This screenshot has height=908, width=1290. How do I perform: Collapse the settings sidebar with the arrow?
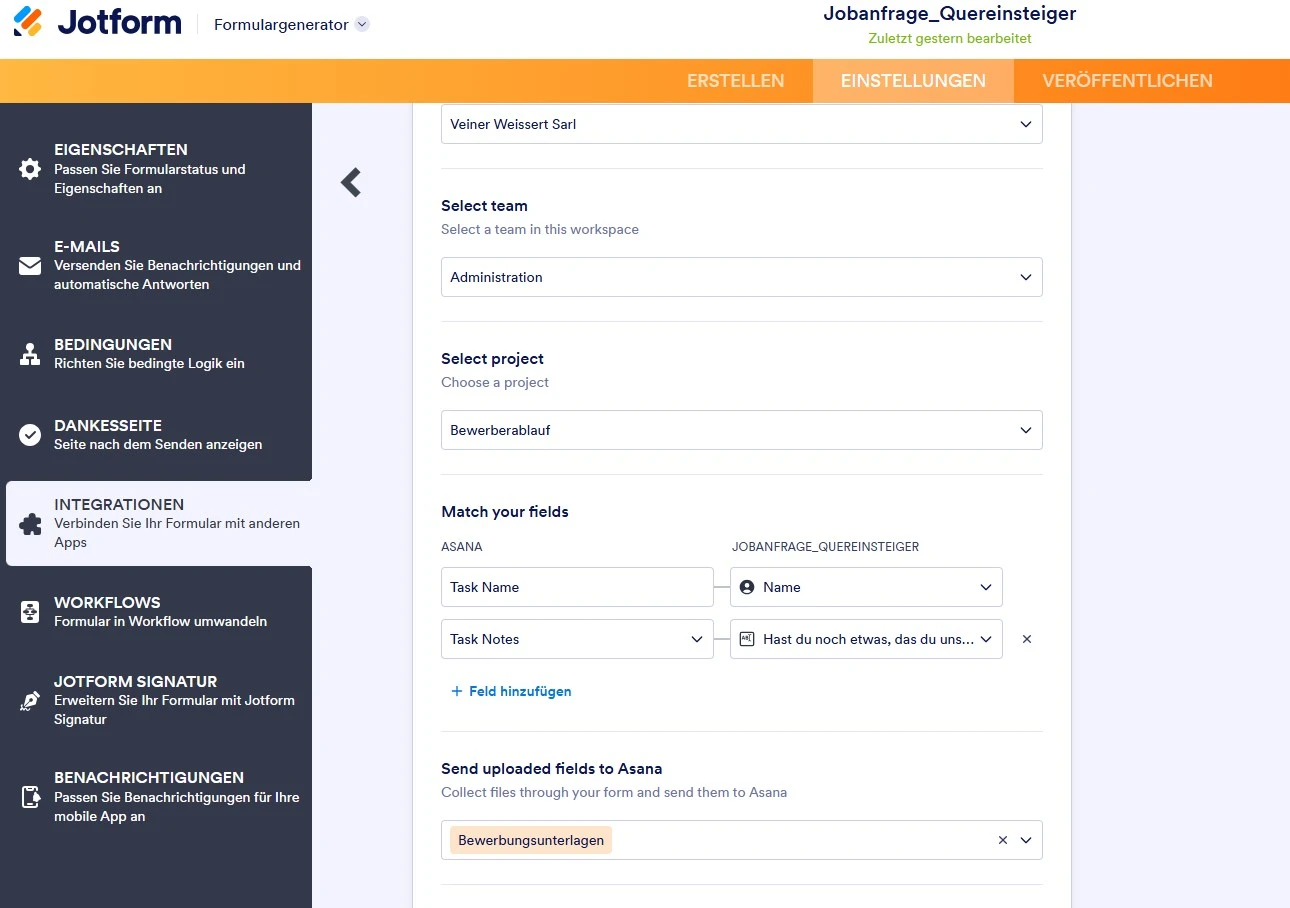click(x=351, y=183)
